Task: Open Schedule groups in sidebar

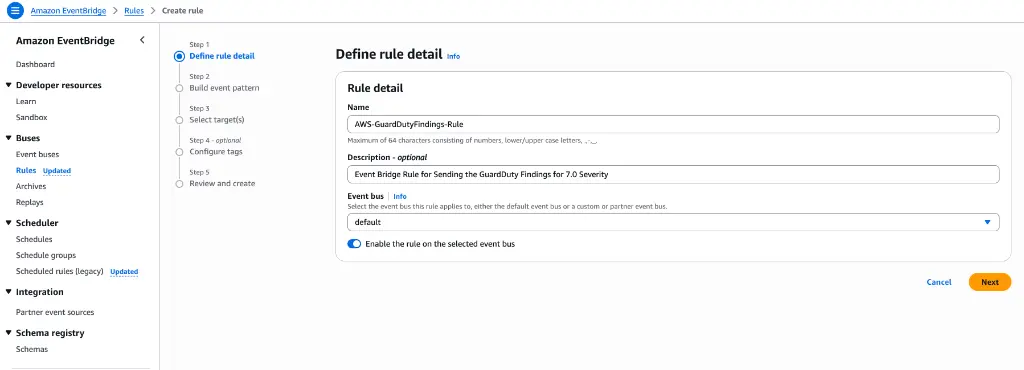Action: point(46,255)
